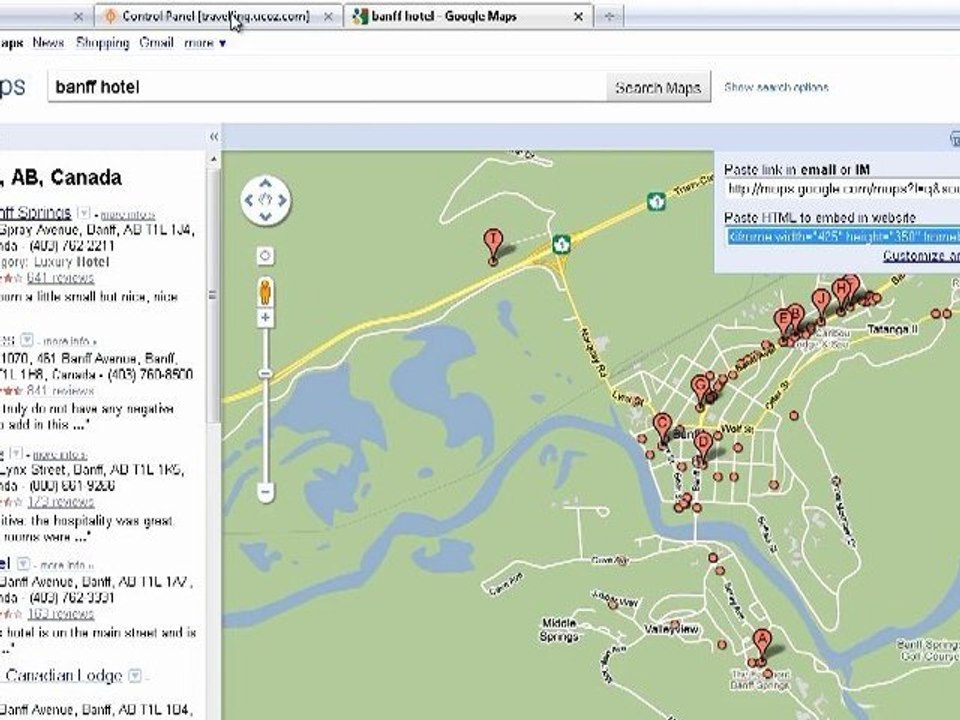The image size is (960, 720).
Task: Open 163 reviews link for Banff Avenue result
Action: pos(60,613)
